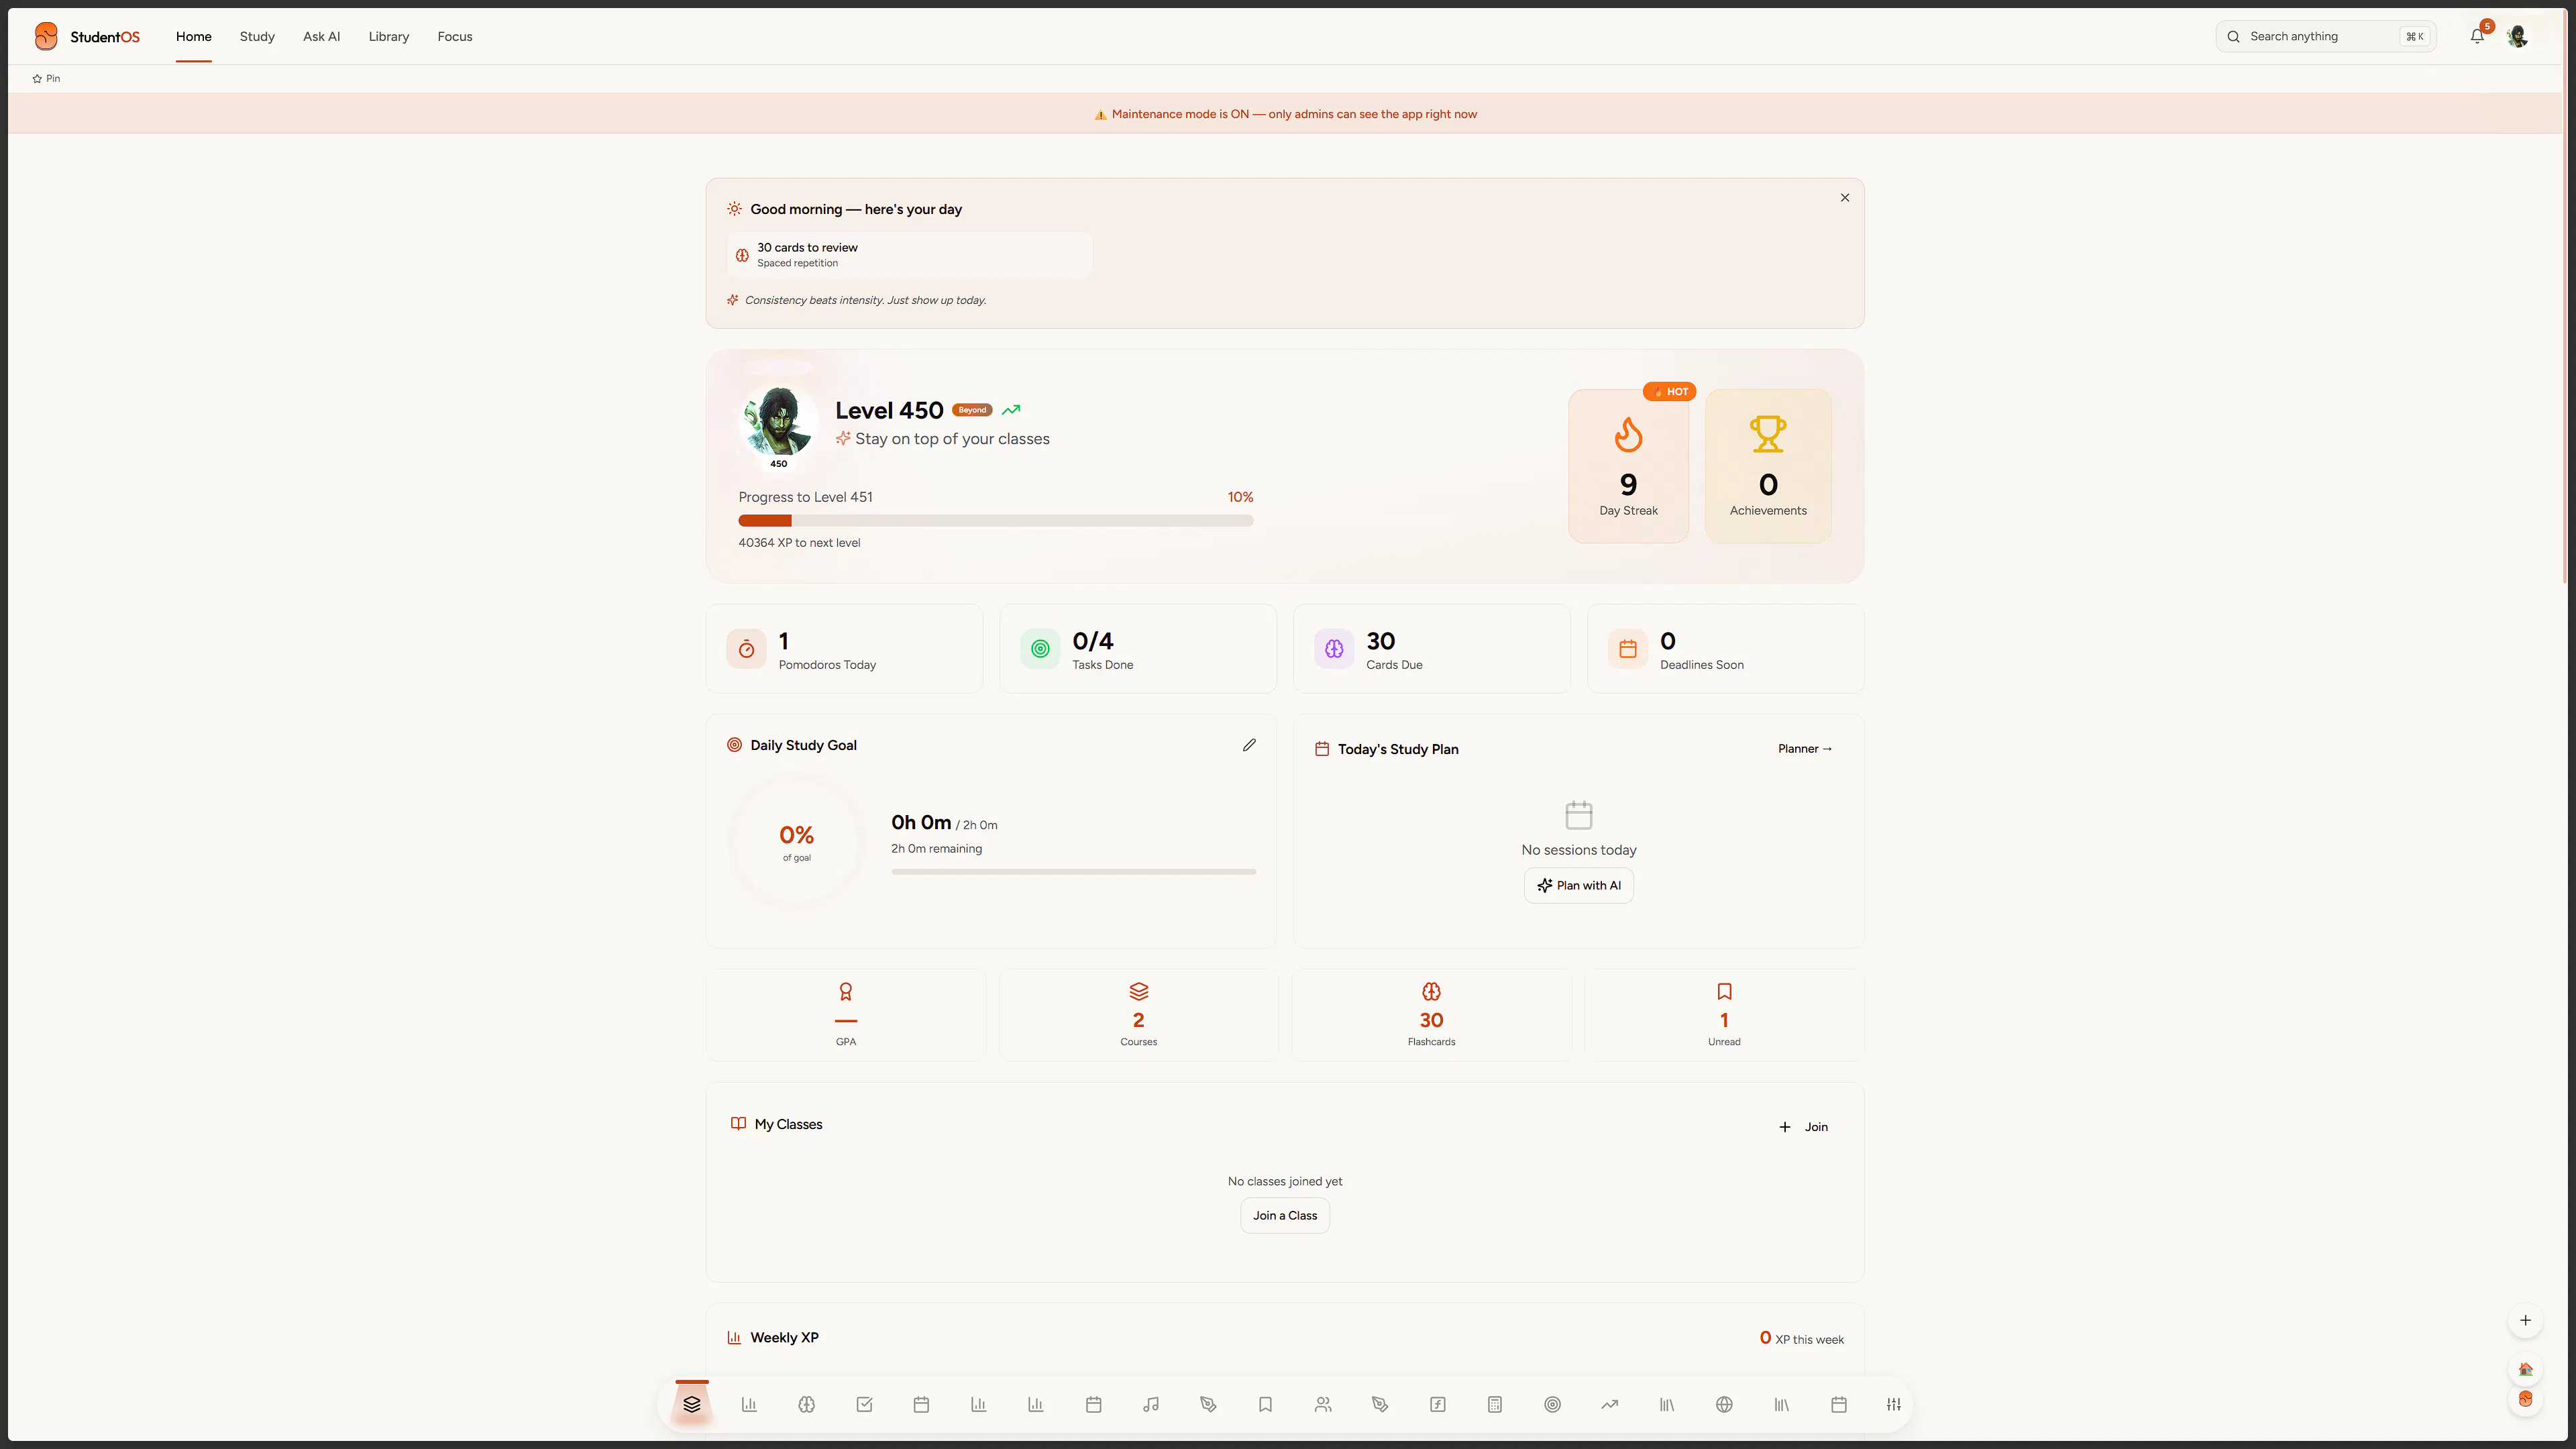Open the Focus tab
2576x1449 pixels.
pos(455,36)
